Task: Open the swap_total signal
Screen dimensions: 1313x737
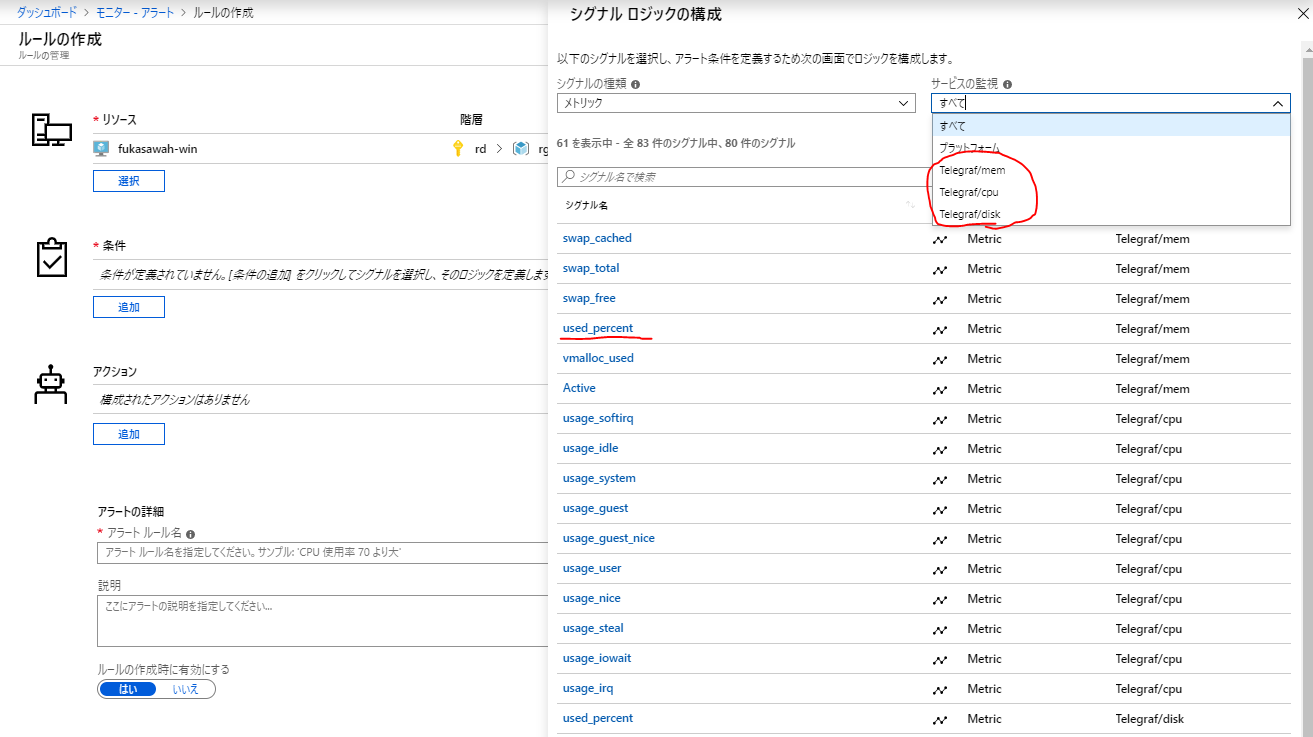Action: [591, 268]
